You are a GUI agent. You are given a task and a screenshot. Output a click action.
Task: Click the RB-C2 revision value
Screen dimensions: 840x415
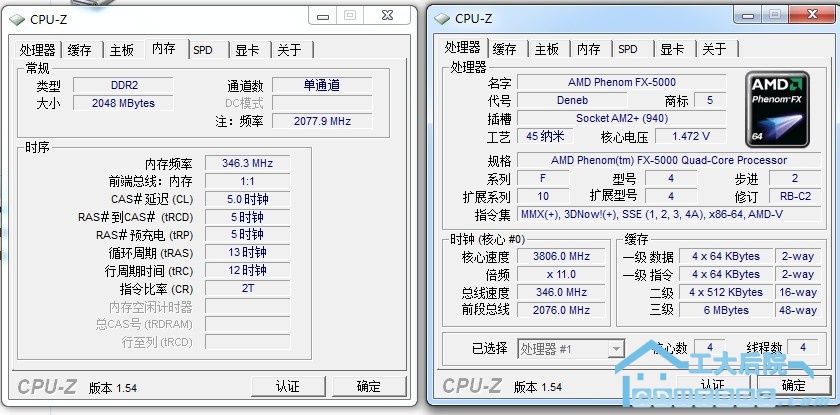click(795, 196)
